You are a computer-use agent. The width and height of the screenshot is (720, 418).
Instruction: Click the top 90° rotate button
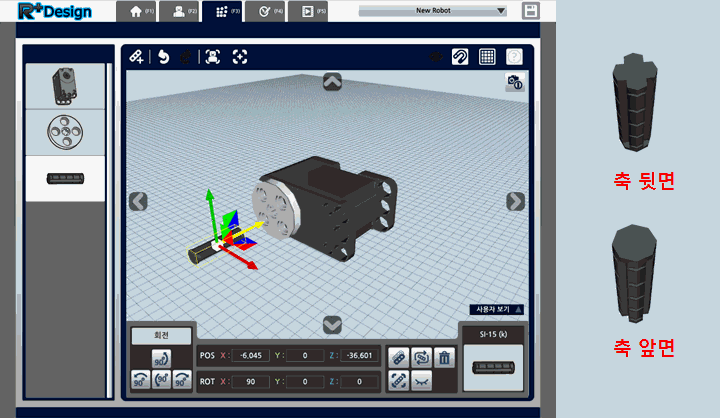(160, 358)
